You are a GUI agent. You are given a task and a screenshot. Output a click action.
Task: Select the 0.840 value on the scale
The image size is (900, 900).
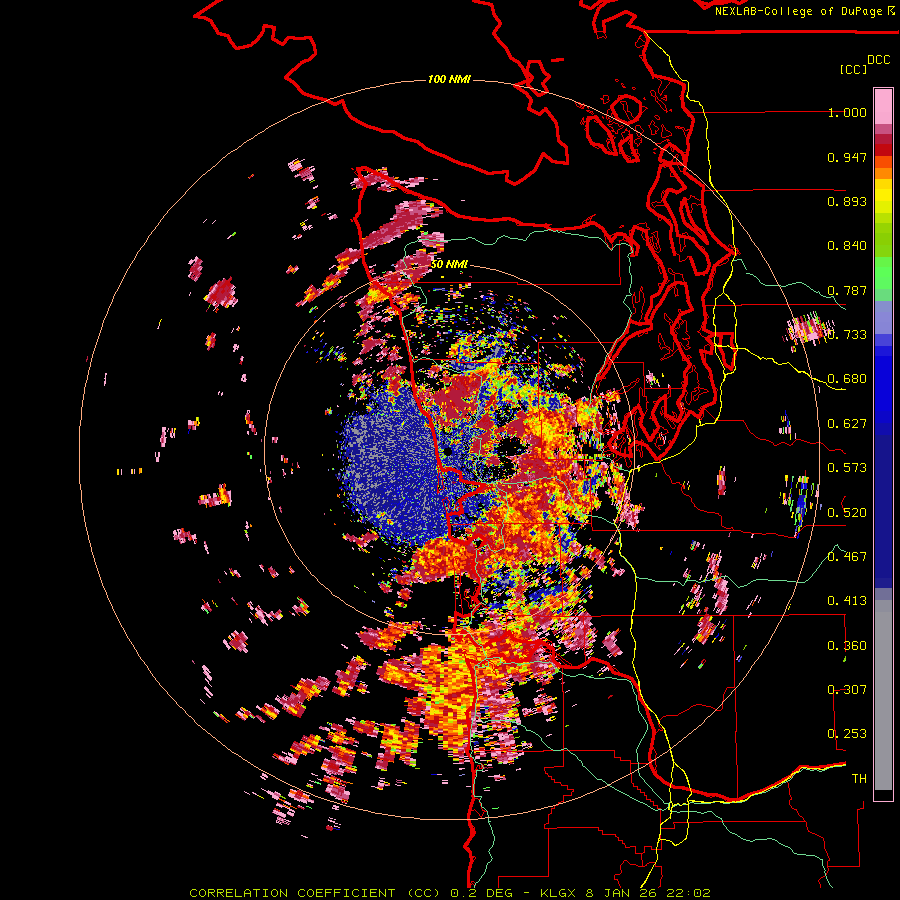(847, 246)
